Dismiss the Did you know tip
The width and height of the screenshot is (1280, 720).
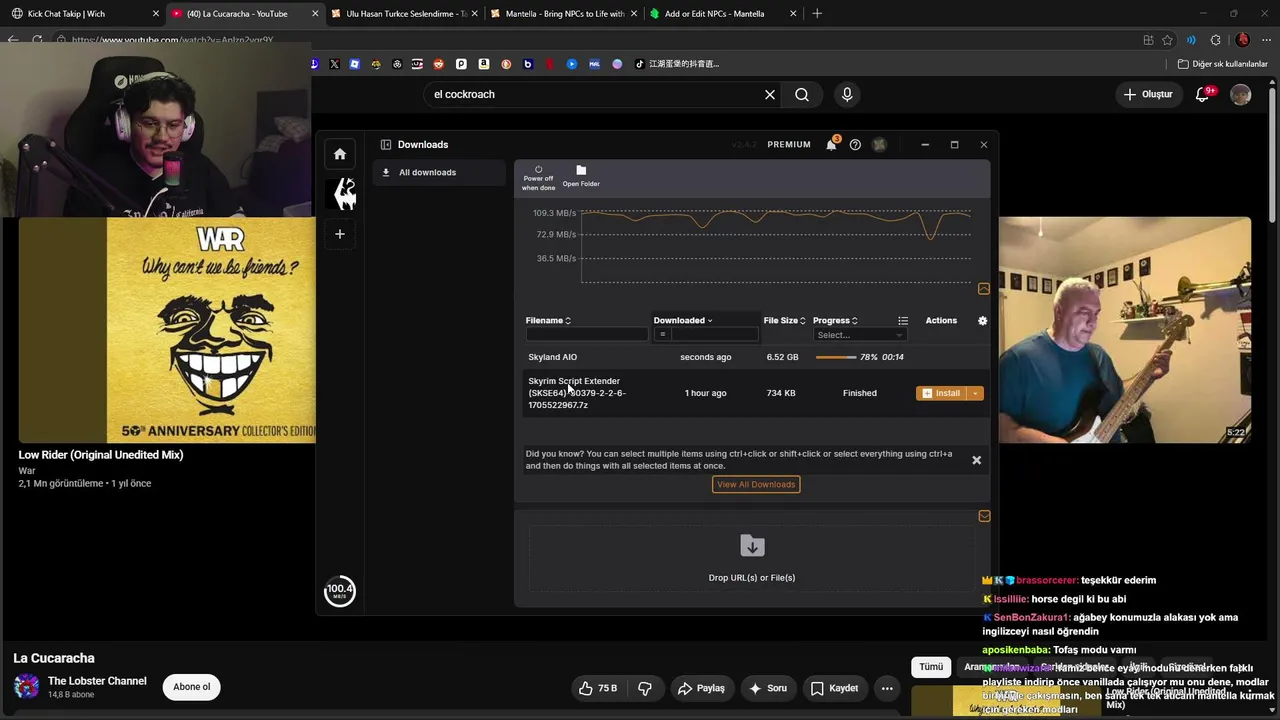(x=976, y=460)
